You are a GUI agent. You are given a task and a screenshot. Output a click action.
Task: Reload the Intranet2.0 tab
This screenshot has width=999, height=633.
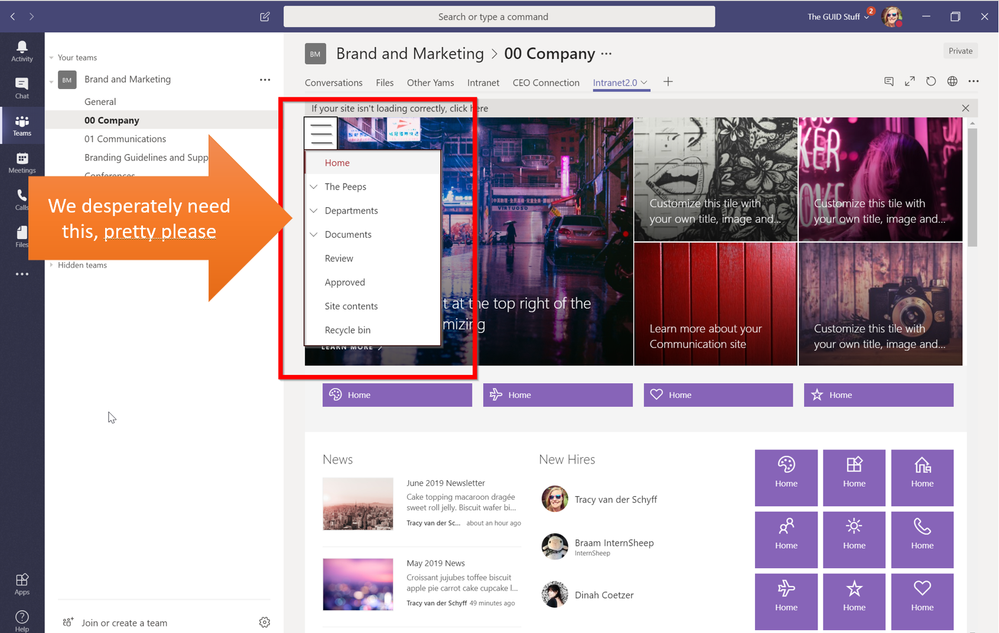tap(931, 81)
